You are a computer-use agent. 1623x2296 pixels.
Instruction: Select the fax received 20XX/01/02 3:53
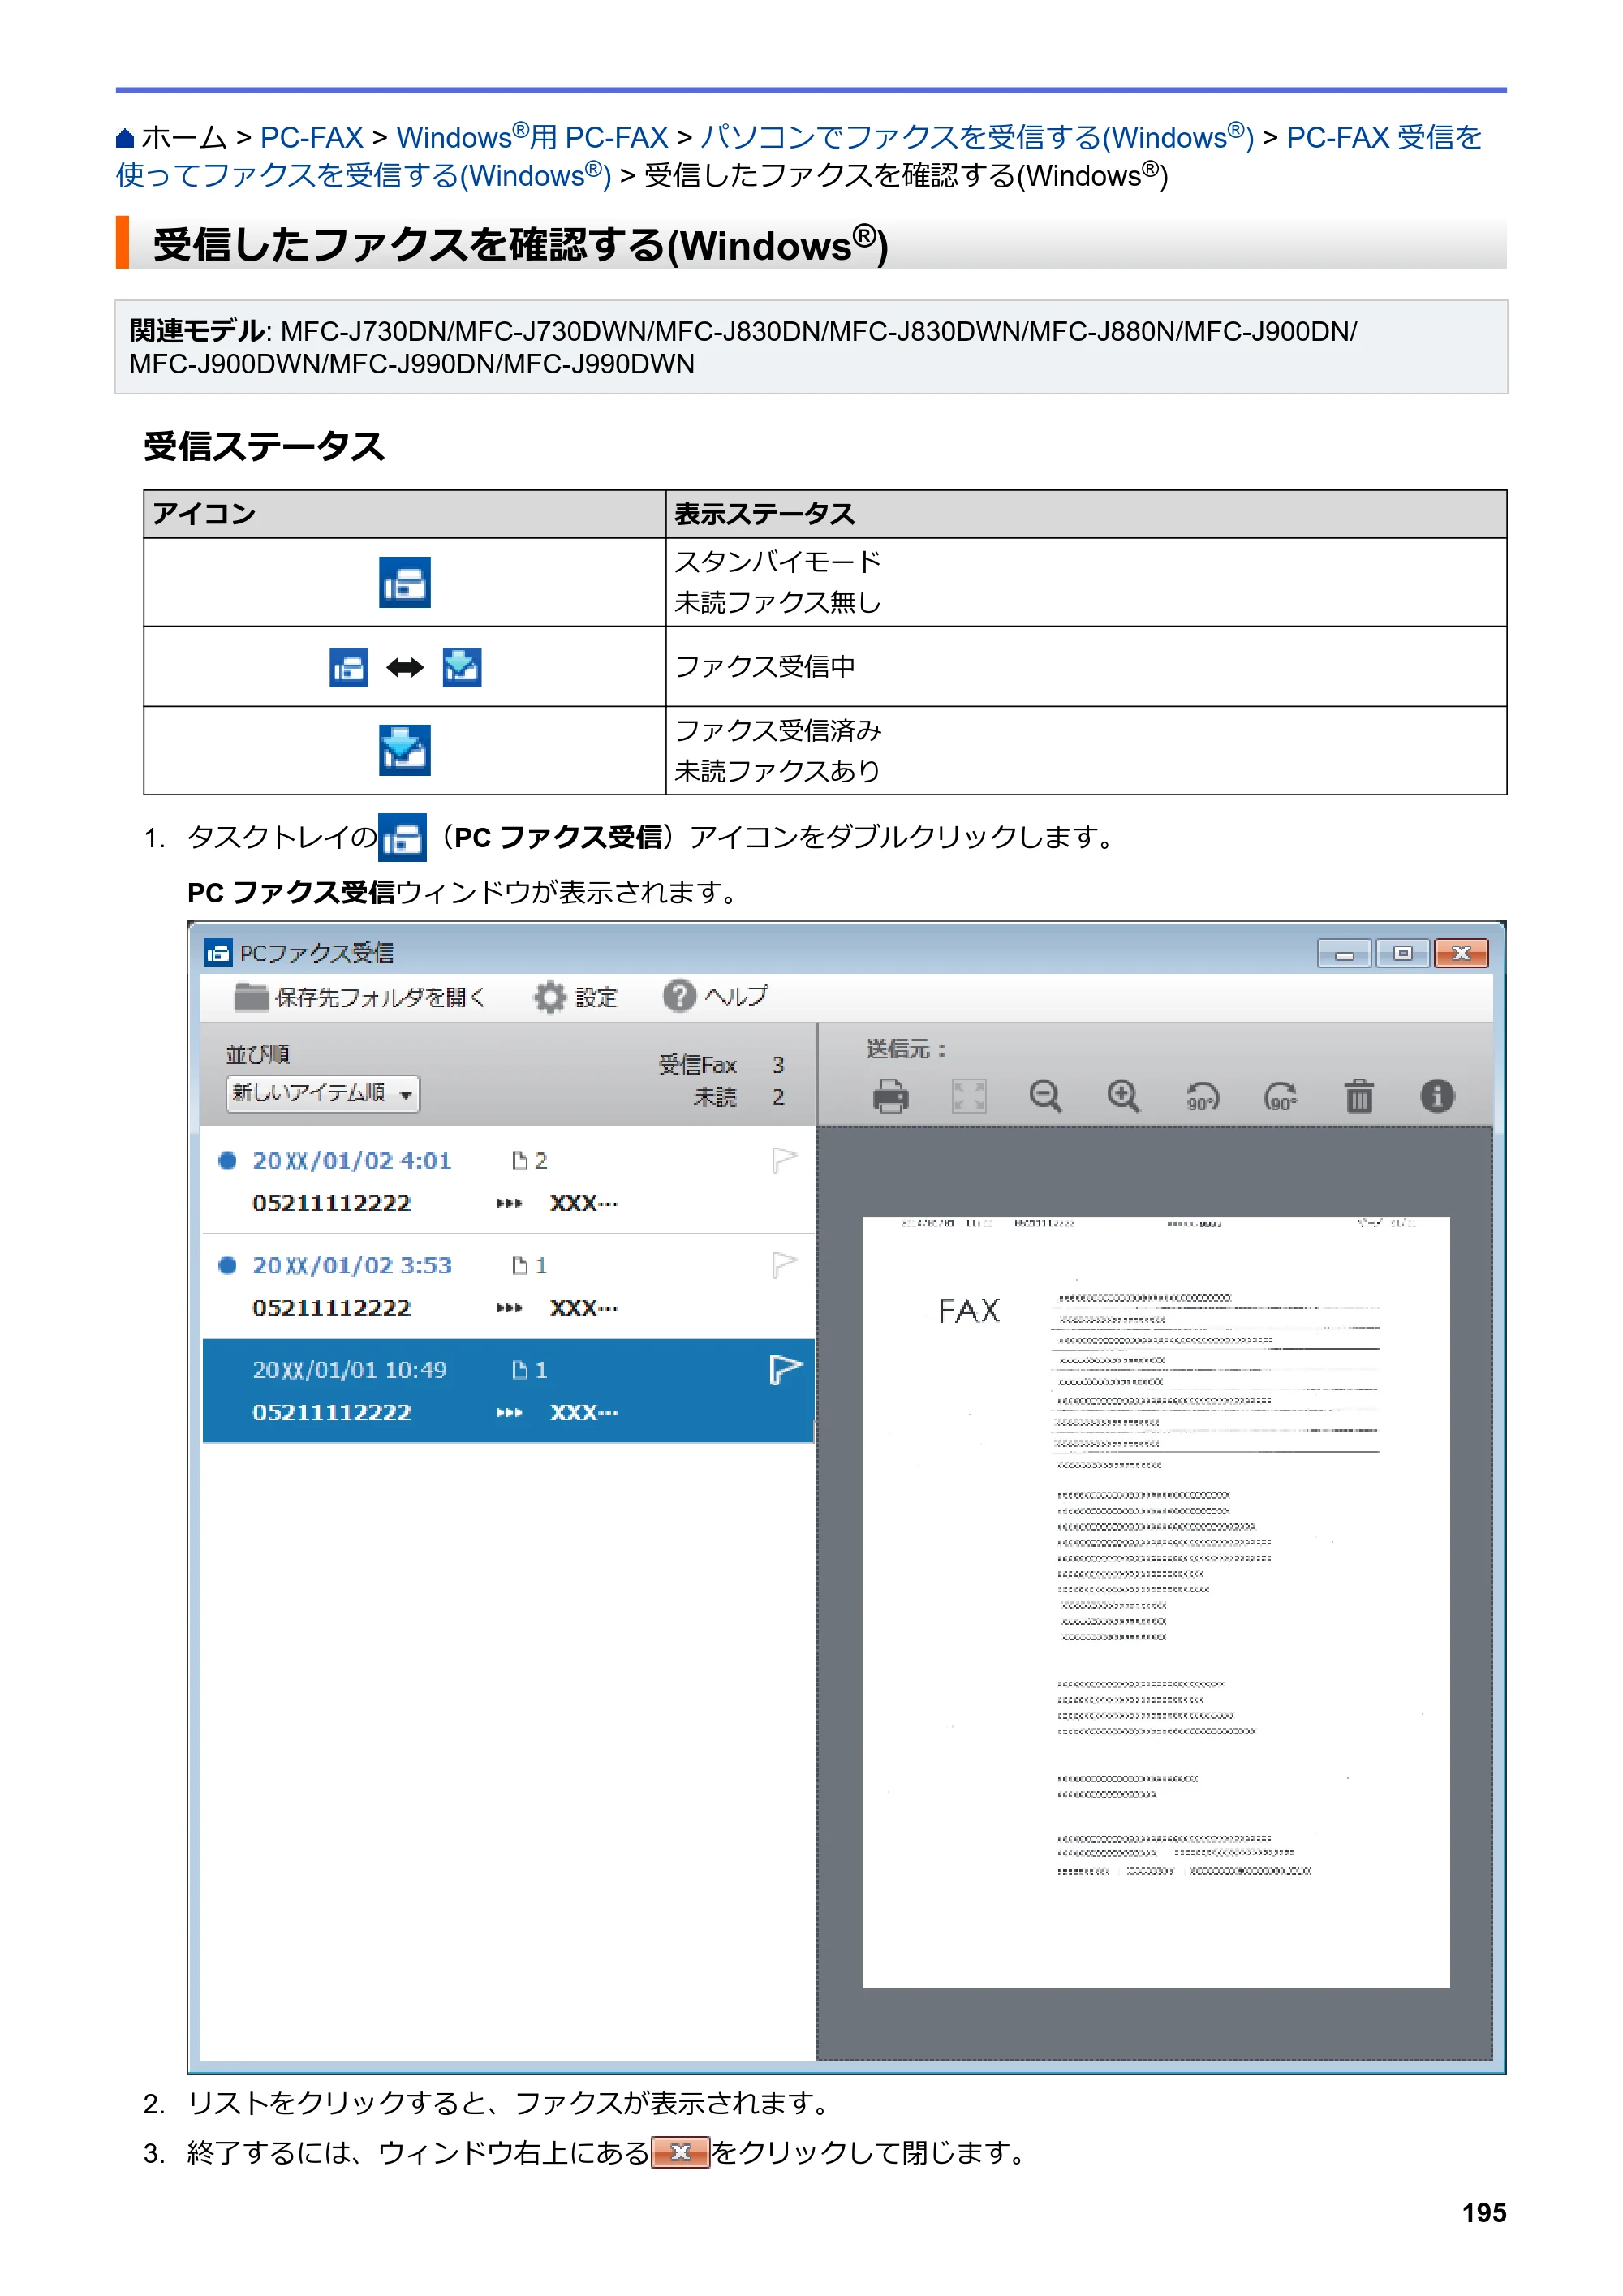[508, 1286]
